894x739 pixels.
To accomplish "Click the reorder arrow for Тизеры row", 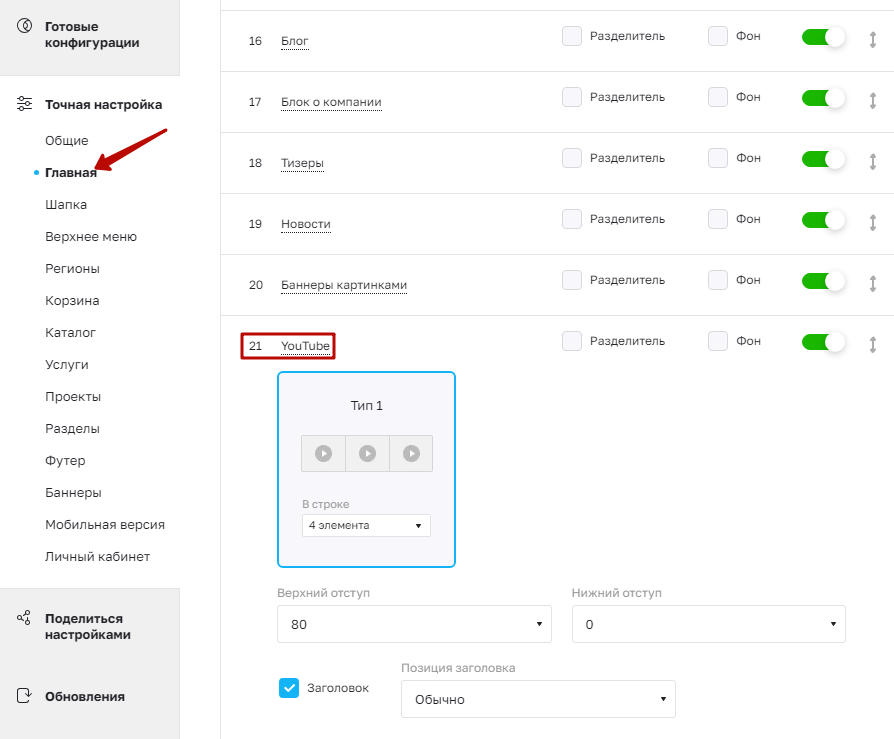I will pyautogui.click(x=872, y=162).
